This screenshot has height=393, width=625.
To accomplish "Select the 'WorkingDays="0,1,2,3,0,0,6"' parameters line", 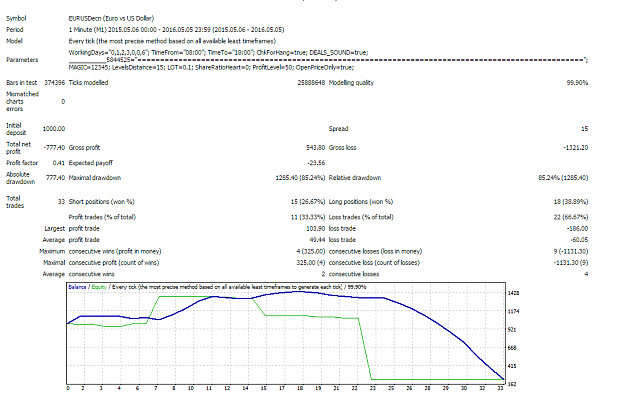I will [218, 53].
